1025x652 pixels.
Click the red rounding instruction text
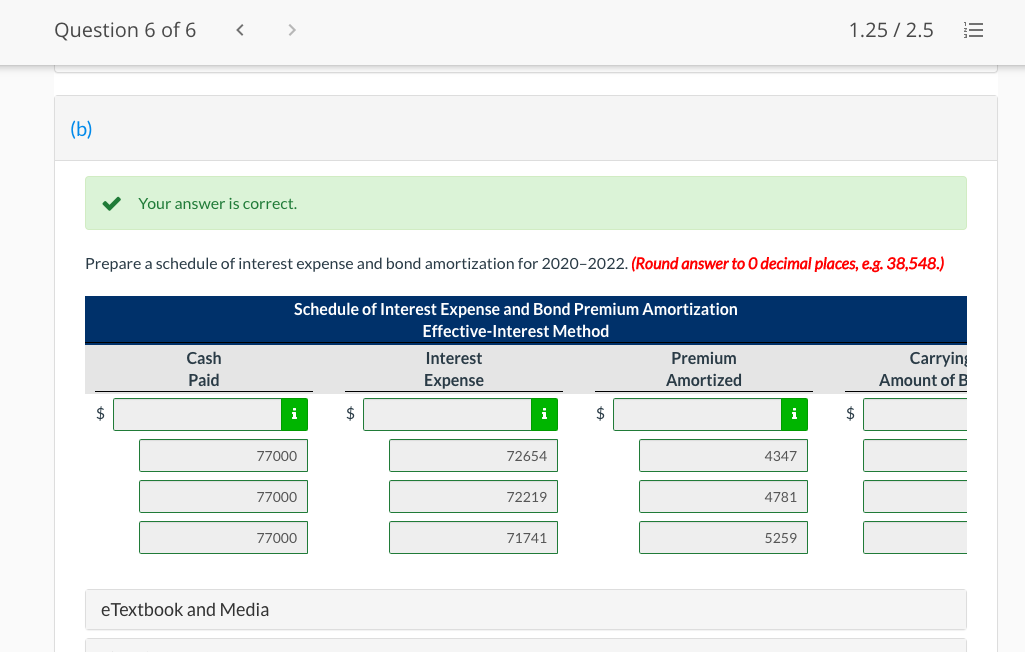coord(788,264)
